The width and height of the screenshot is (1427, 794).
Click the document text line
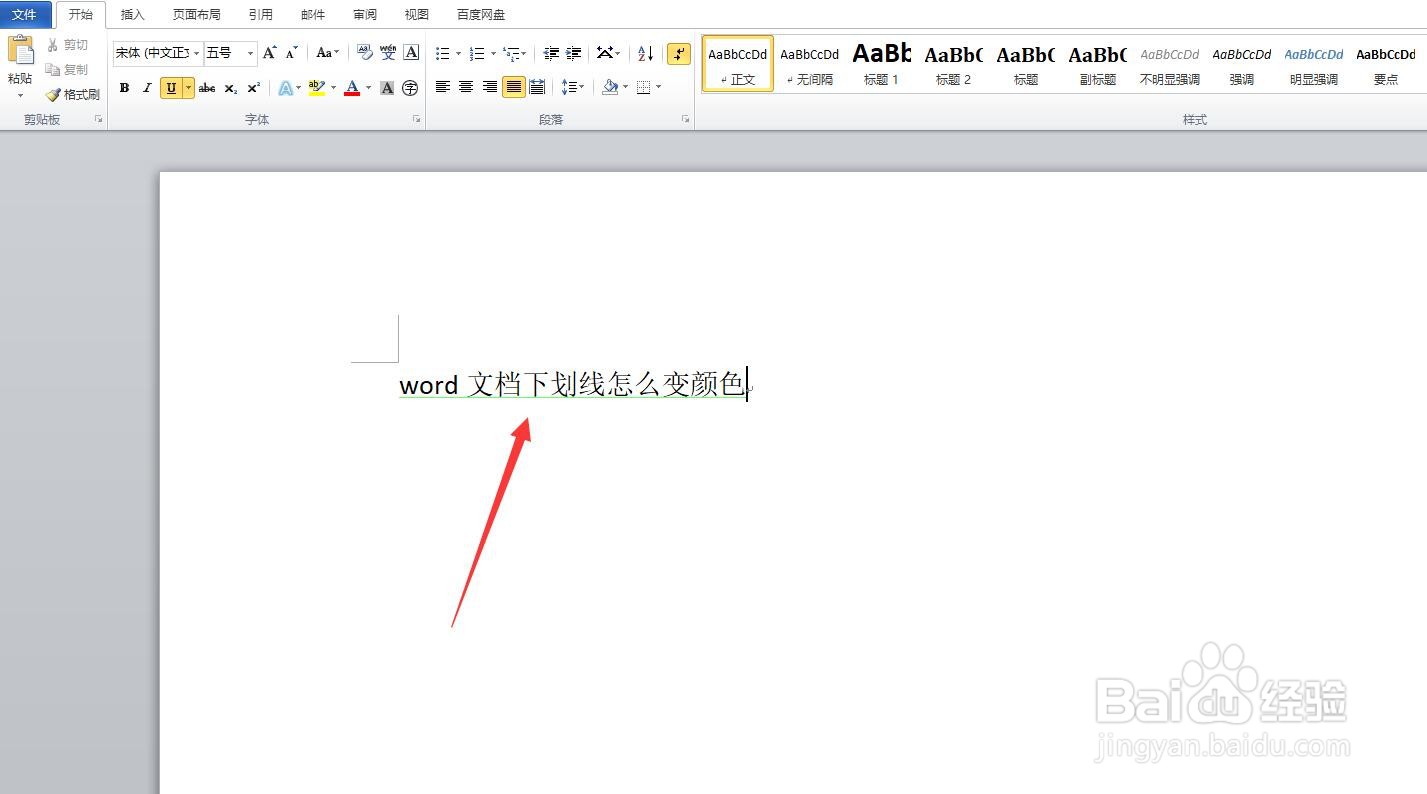(572, 384)
